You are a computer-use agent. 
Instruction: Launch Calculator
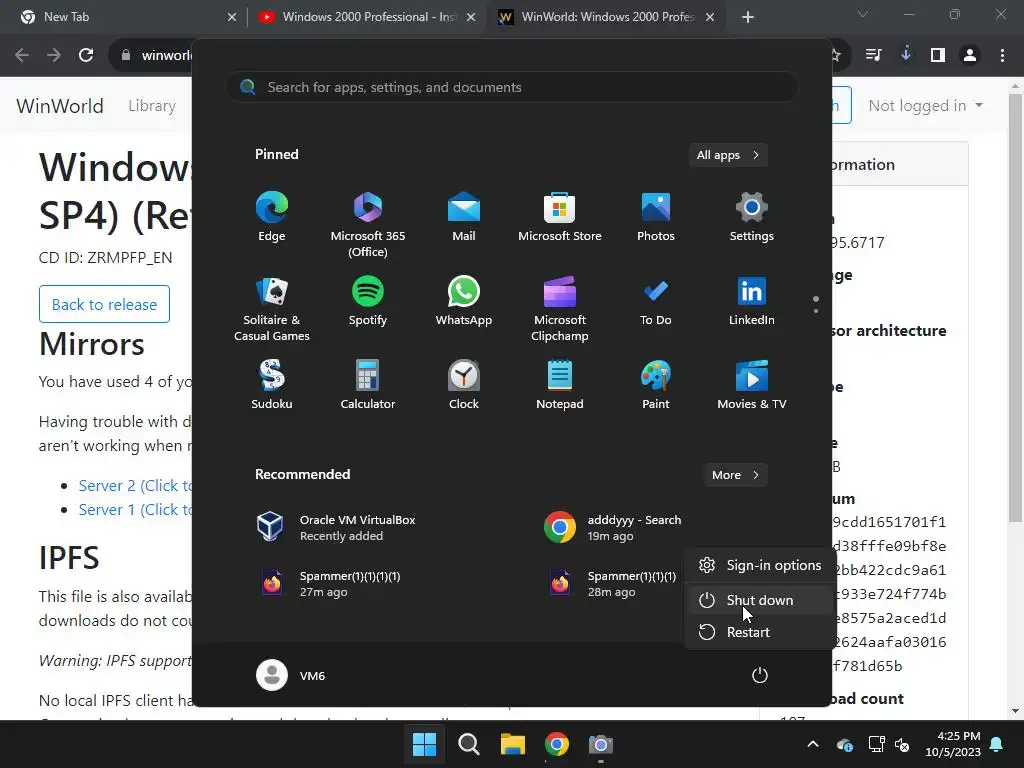coord(368,385)
